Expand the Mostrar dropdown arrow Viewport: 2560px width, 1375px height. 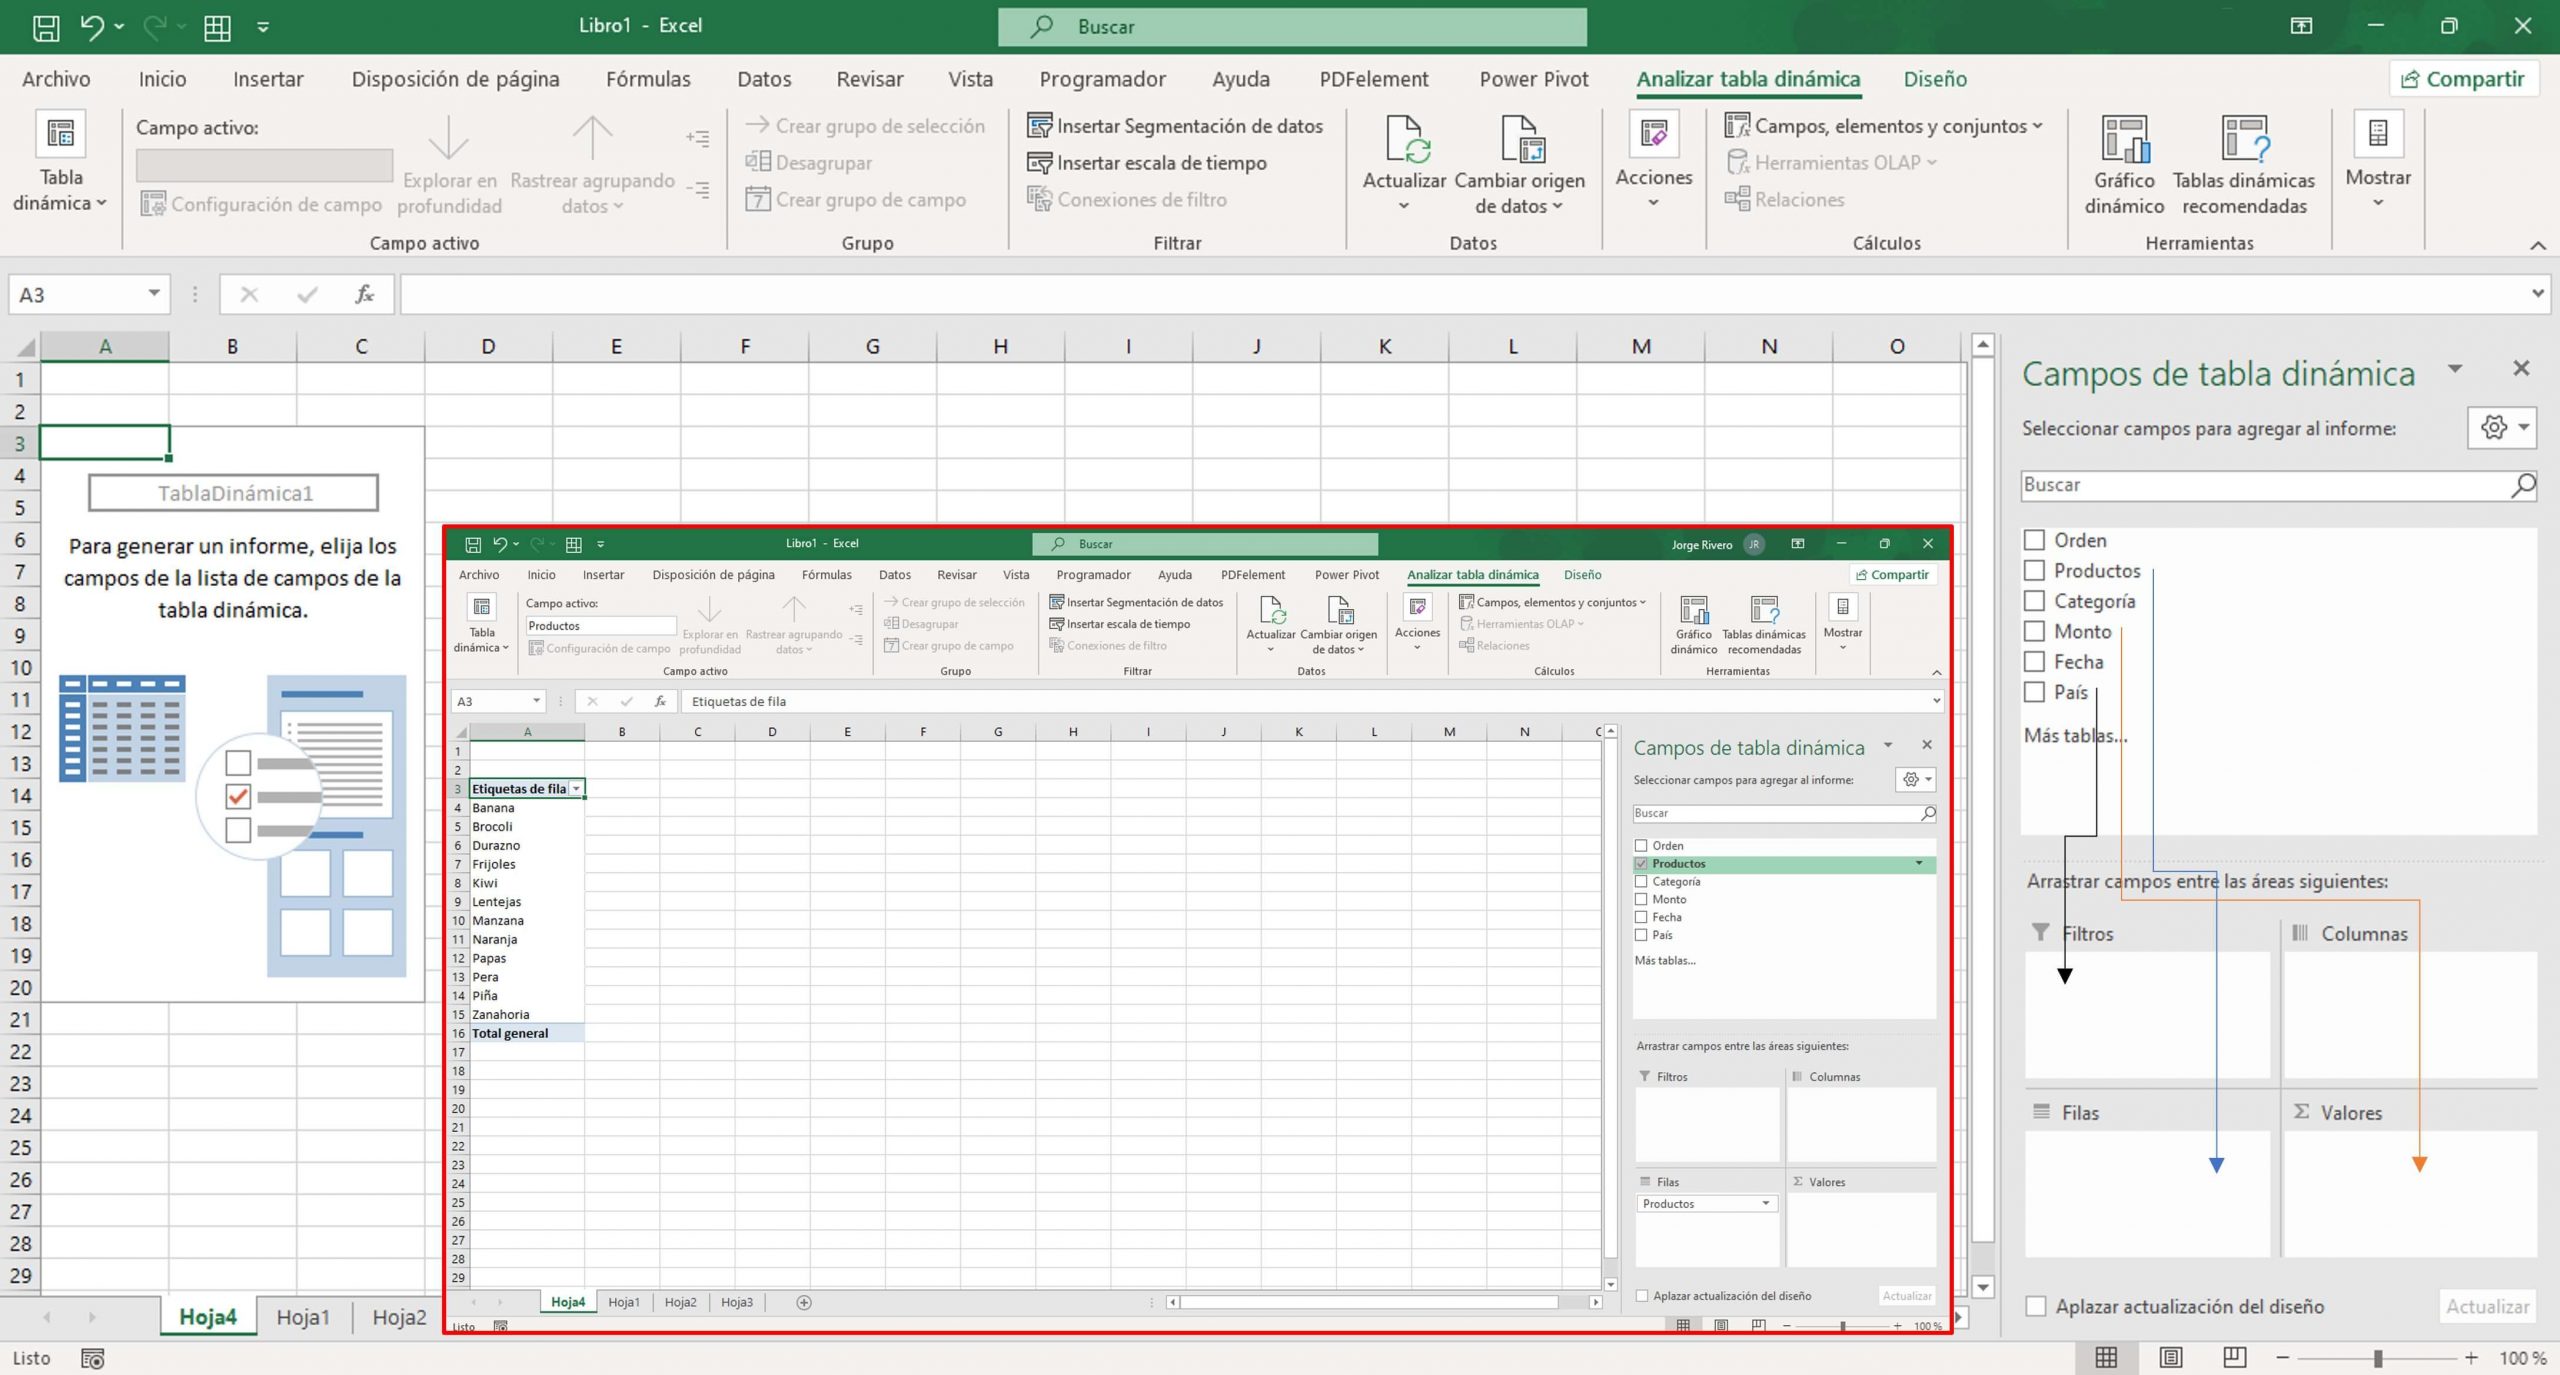(2378, 203)
